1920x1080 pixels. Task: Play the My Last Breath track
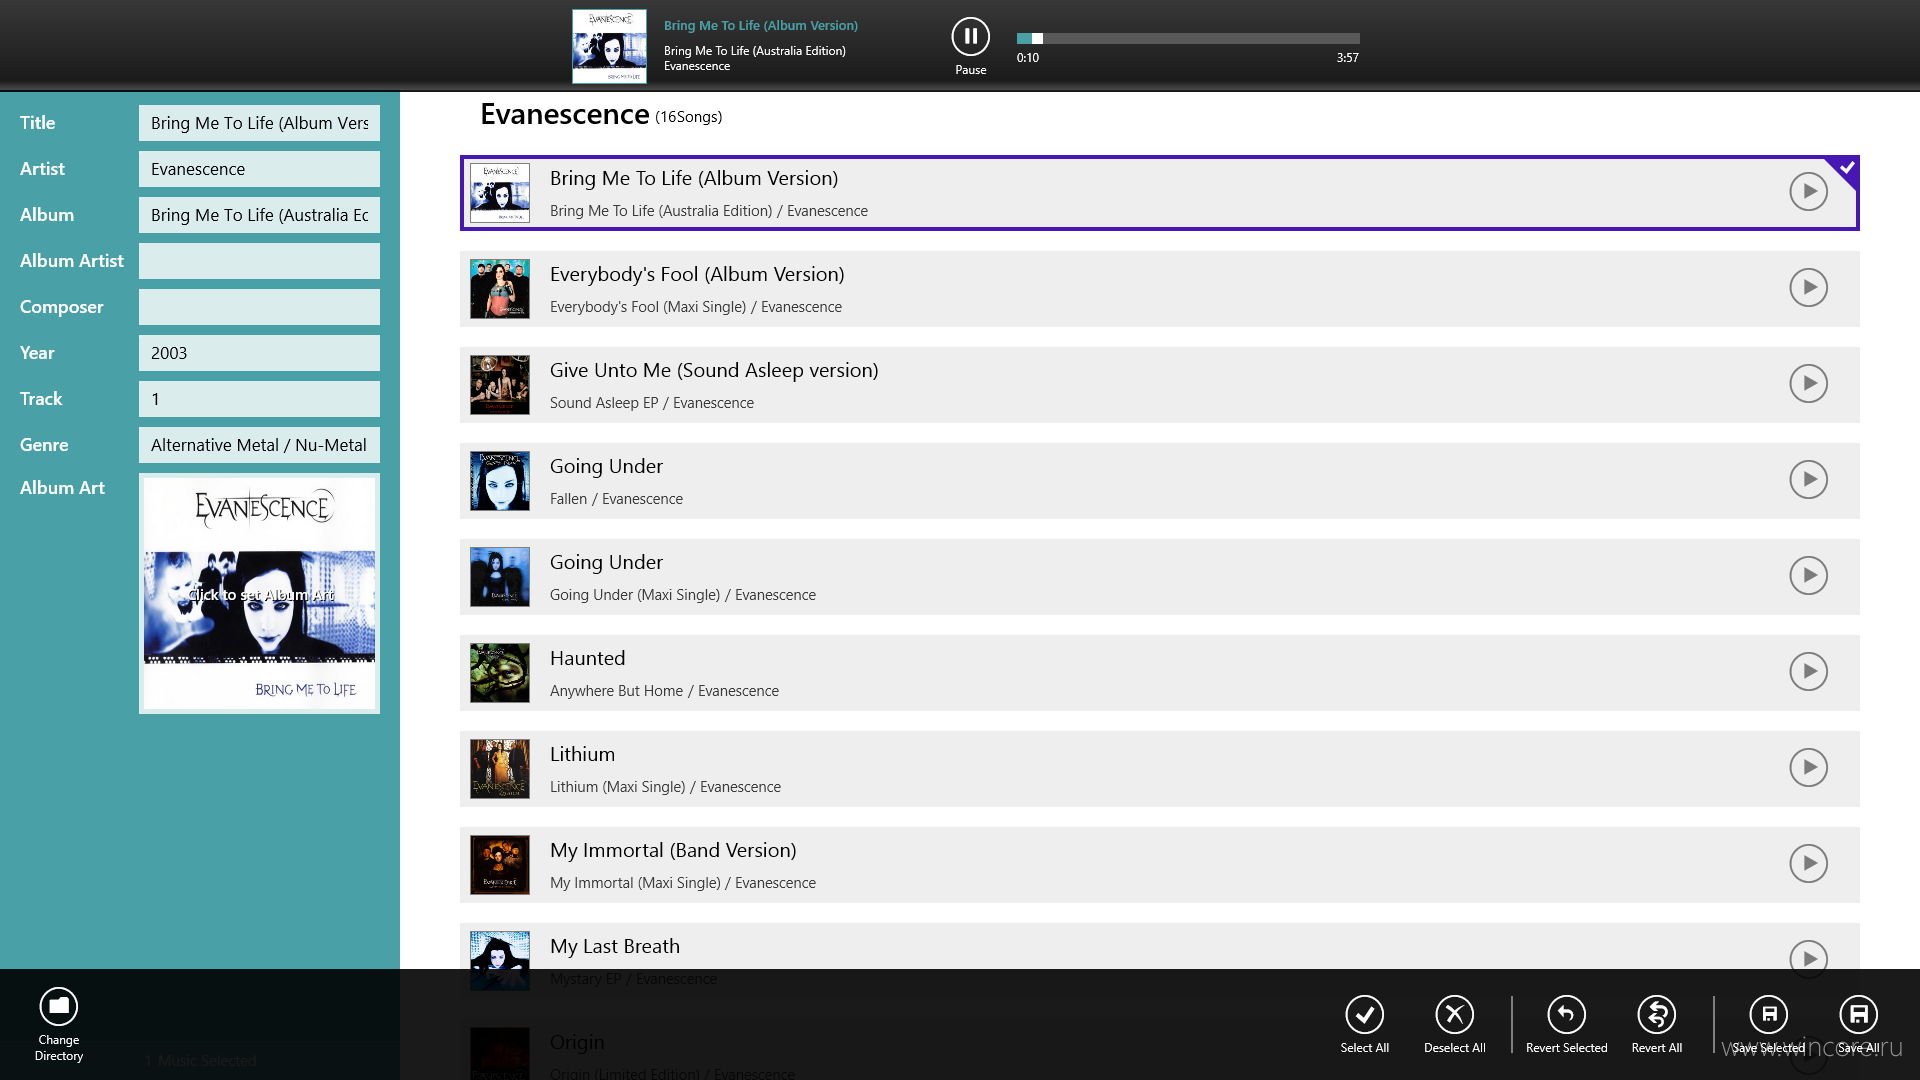coord(1808,958)
